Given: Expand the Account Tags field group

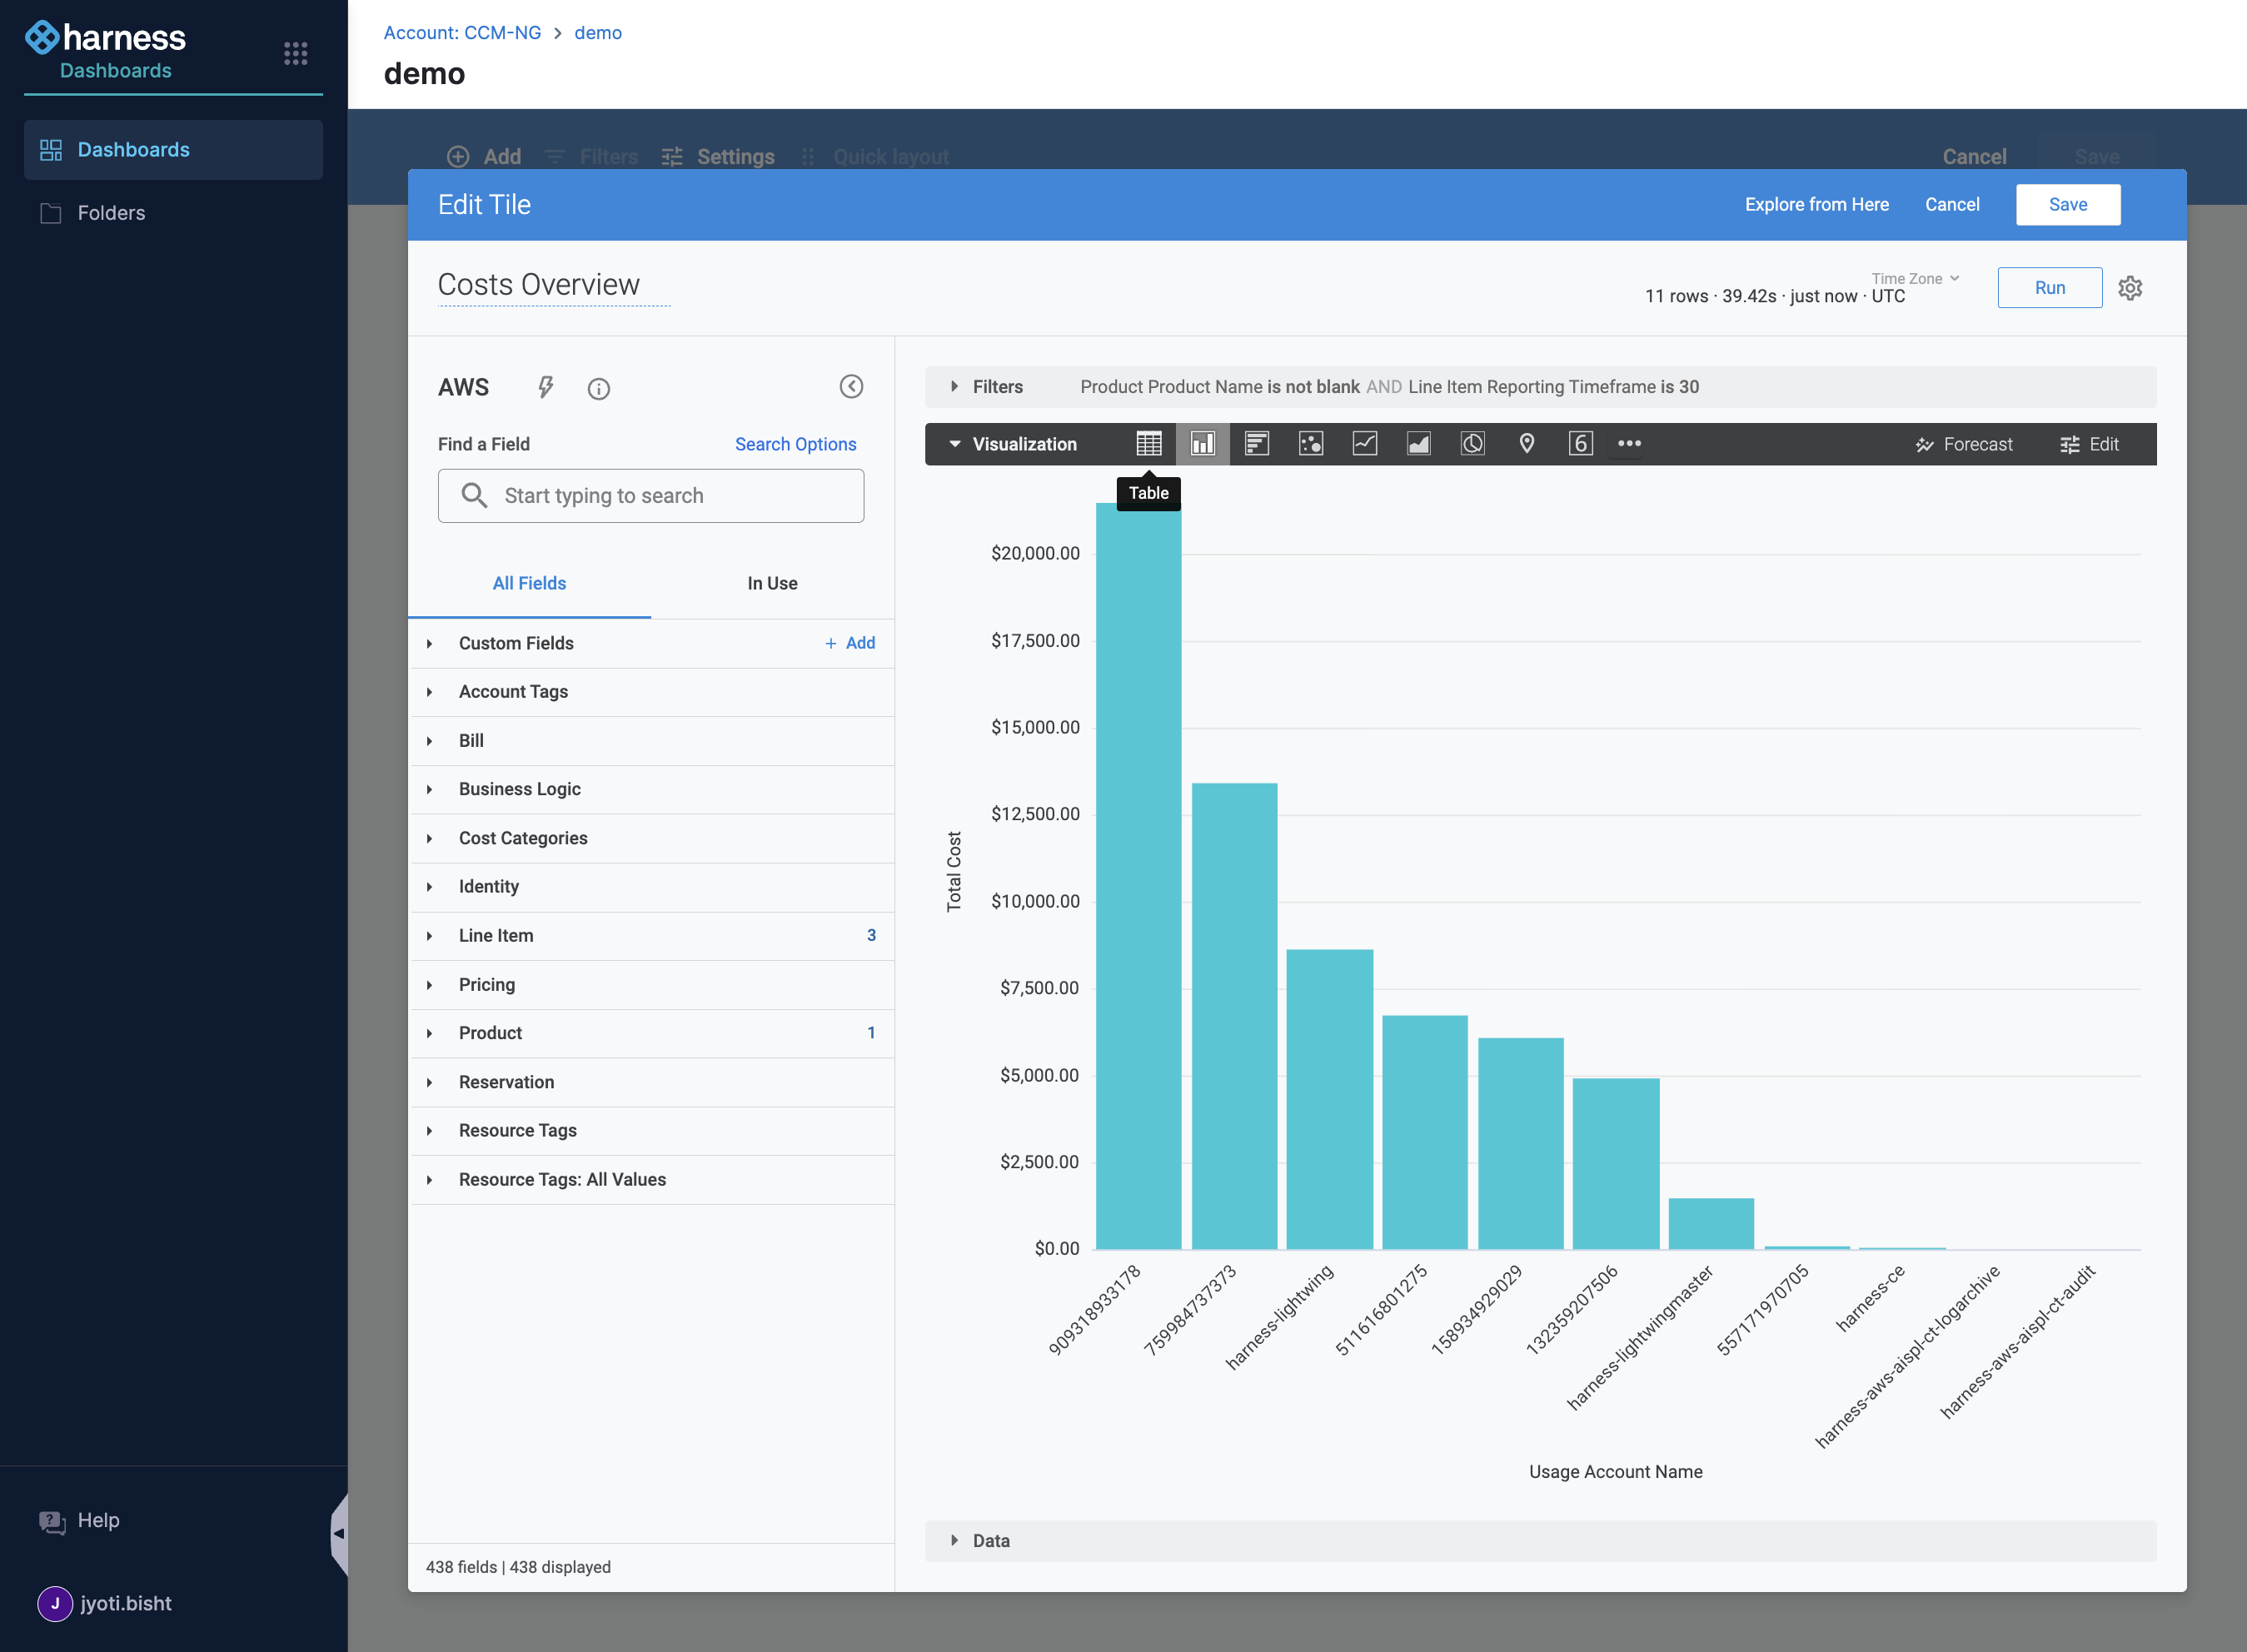Looking at the screenshot, I should coord(651,692).
